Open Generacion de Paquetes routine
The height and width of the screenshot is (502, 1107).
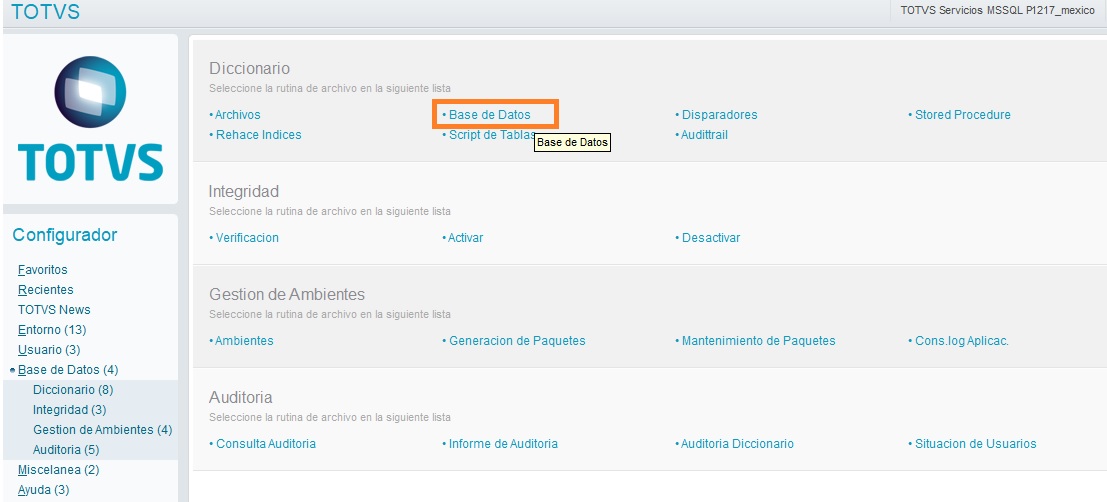517,340
